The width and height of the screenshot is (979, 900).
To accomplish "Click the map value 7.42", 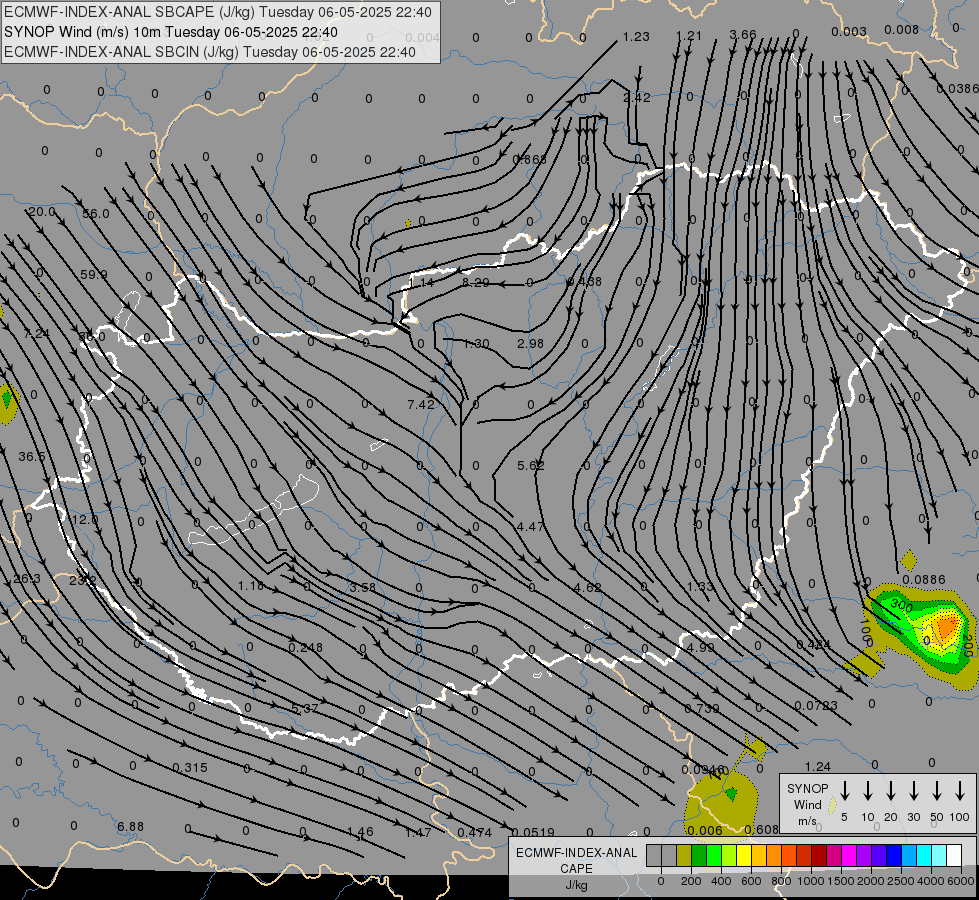I will [x=421, y=405].
